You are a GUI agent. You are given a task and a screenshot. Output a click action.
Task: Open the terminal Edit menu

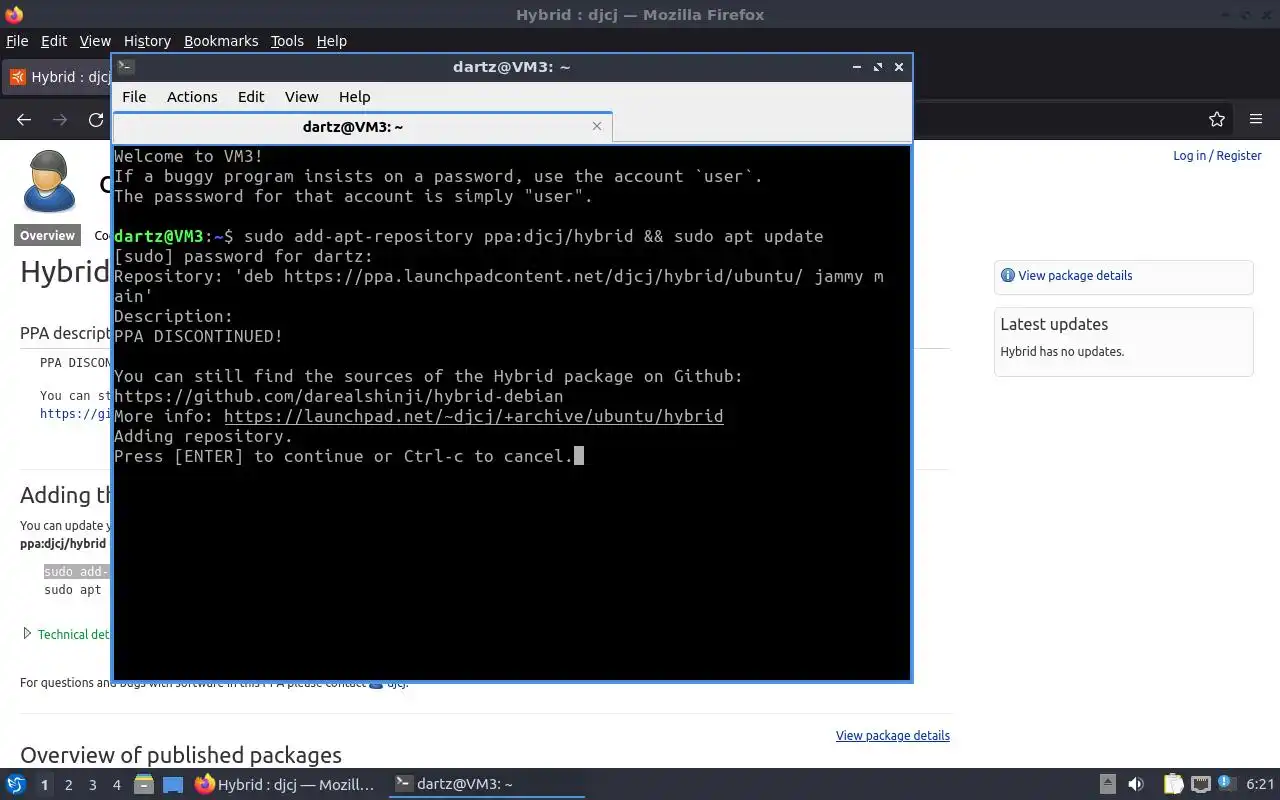point(251,97)
